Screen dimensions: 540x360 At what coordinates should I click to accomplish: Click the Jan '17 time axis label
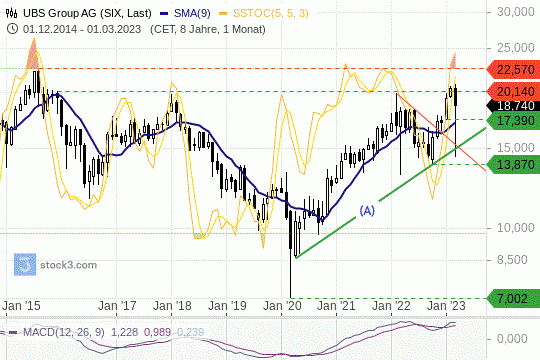point(117,306)
